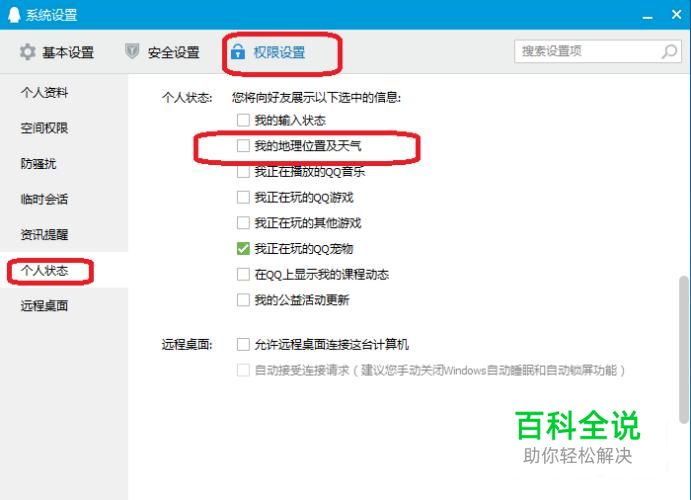
Task: Choose 资讯提醒 in the sidebar
Action: (x=45, y=234)
